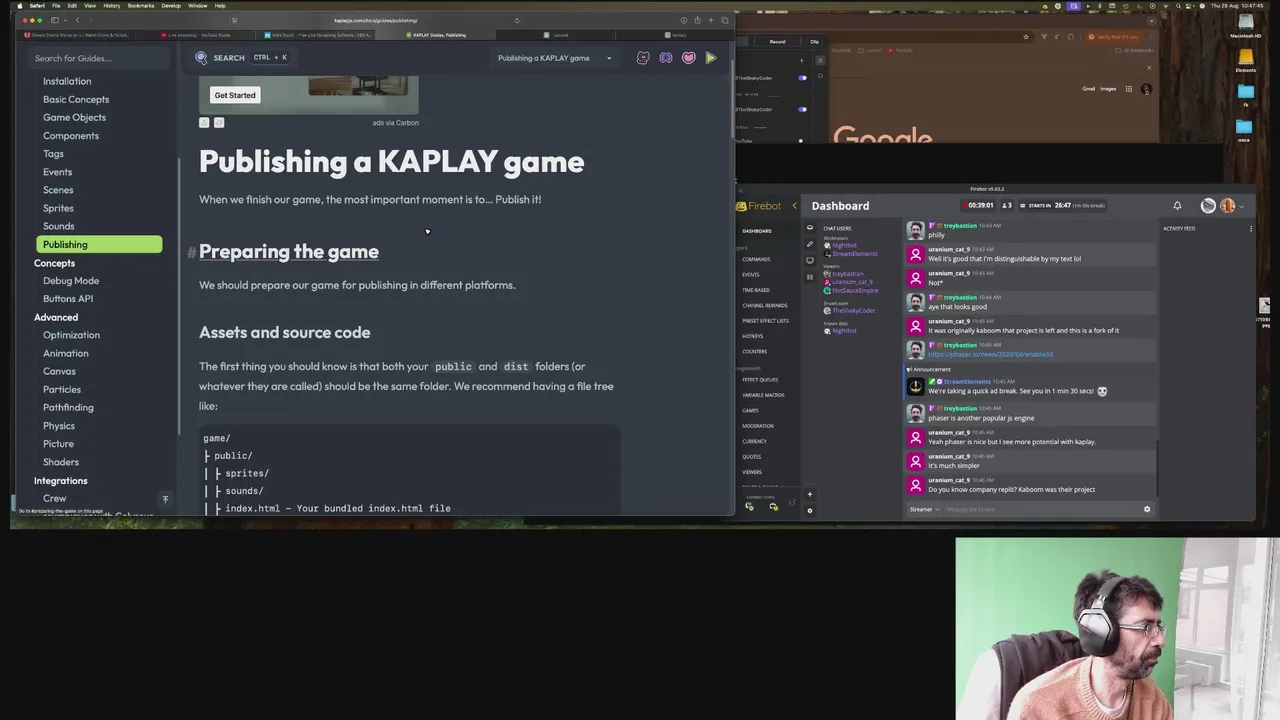This screenshot has height=720, width=1280.
Task: Toggle first TheShakyCoder switch in streaming app
Action: pyautogui.click(x=802, y=78)
